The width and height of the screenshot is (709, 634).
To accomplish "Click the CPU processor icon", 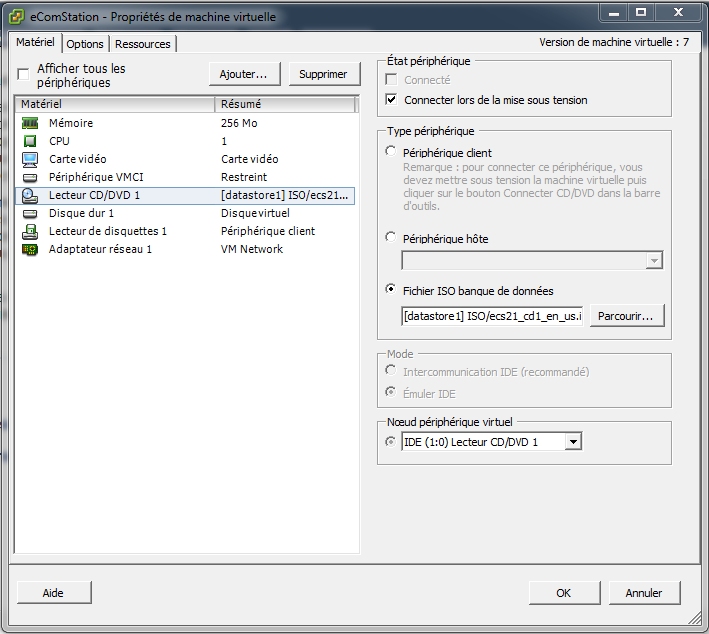I will pyautogui.click(x=30, y=141).
